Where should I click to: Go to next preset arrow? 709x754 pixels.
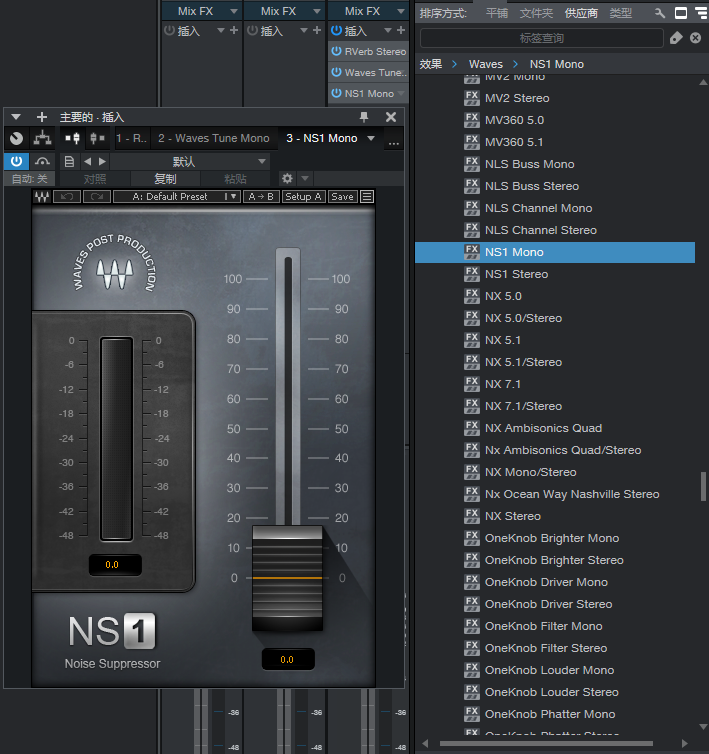102,161
